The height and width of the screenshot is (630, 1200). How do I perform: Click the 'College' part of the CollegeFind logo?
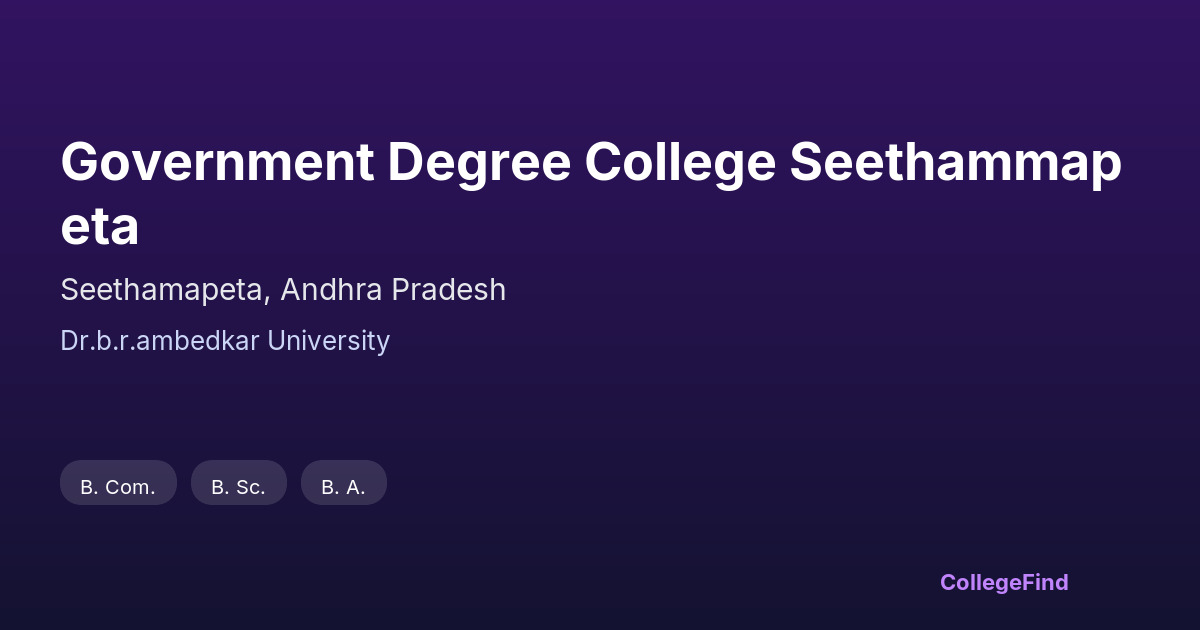pyautogui.click(x=980, y=582)
